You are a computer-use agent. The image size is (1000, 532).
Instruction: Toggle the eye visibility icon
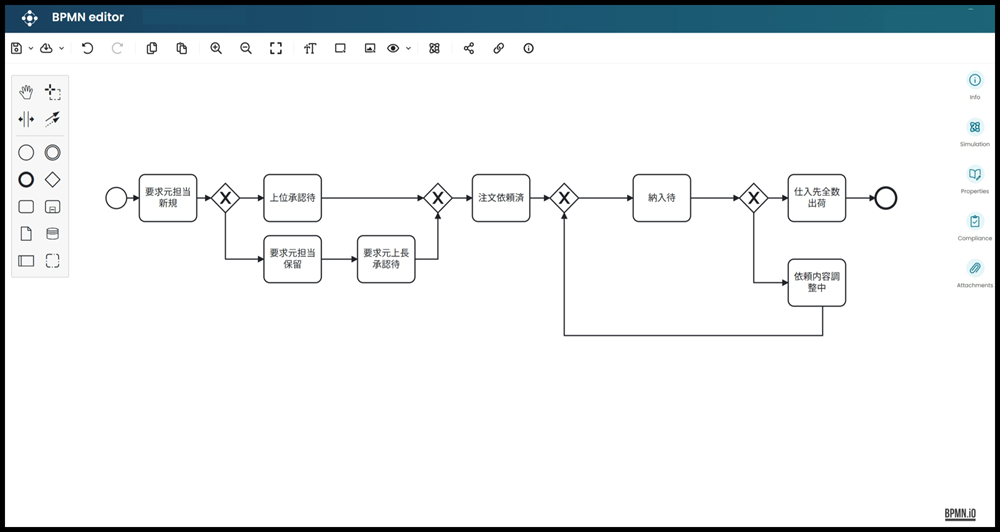[393, 48]
